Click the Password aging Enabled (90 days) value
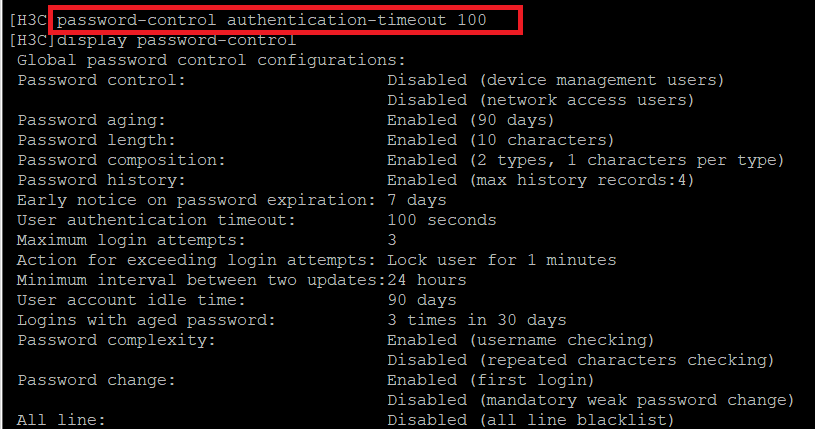This screenshot has width=815, height=429. [x=471, y=120]
